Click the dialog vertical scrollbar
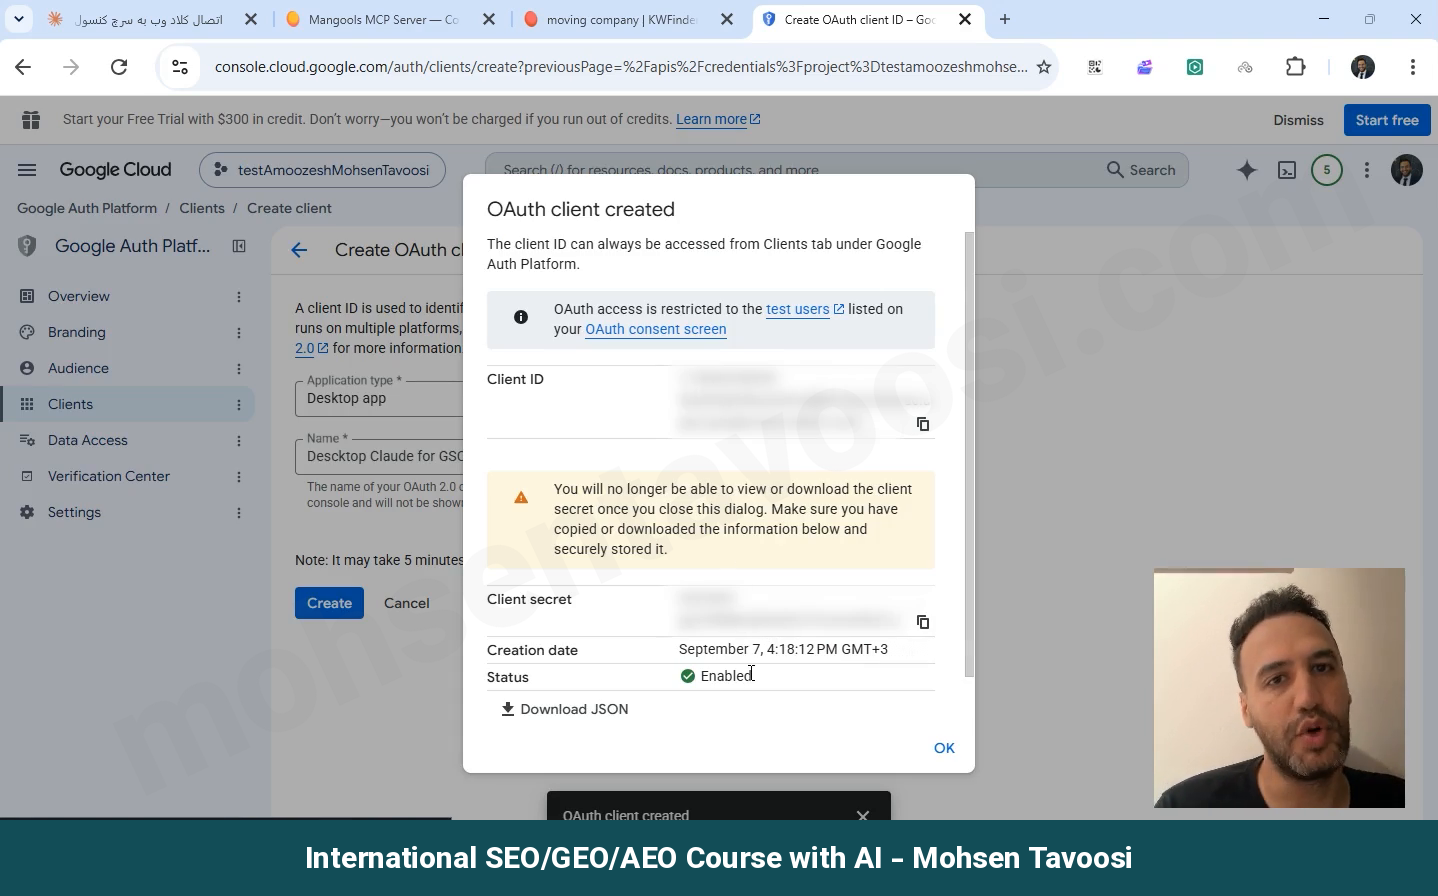 coord(968,454)
